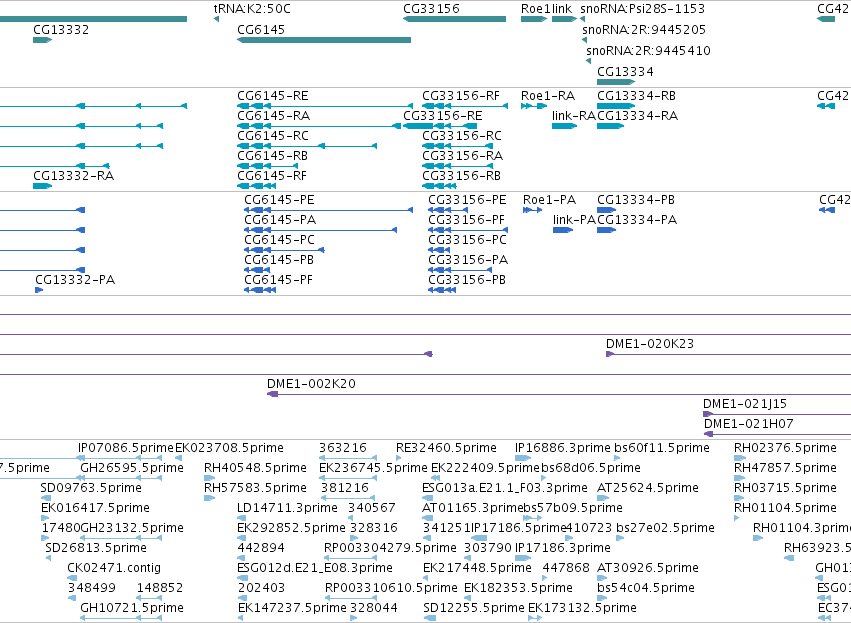Click the Roe1-RA transcript label

point(548,96)
